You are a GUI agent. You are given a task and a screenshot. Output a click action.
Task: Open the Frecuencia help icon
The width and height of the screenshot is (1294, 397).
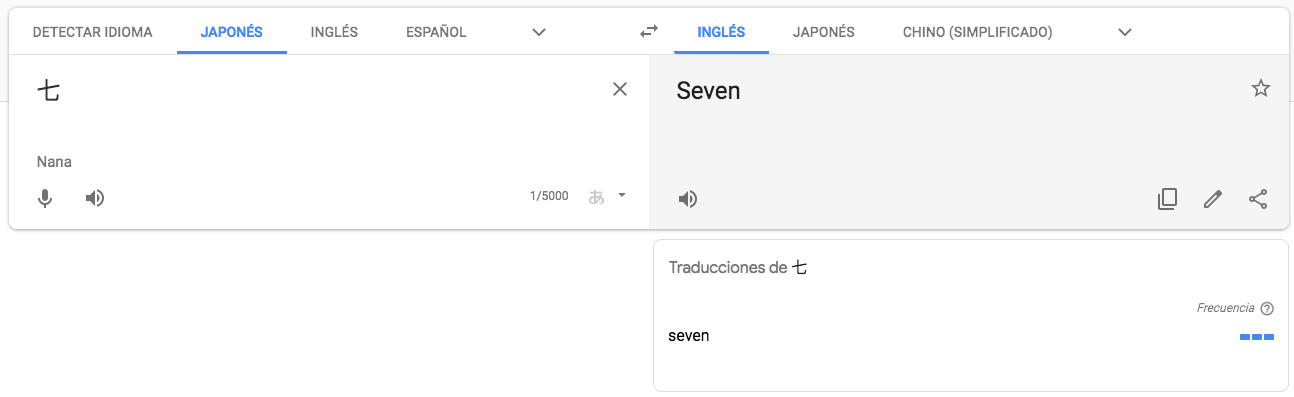click(x=1267, y=308)
